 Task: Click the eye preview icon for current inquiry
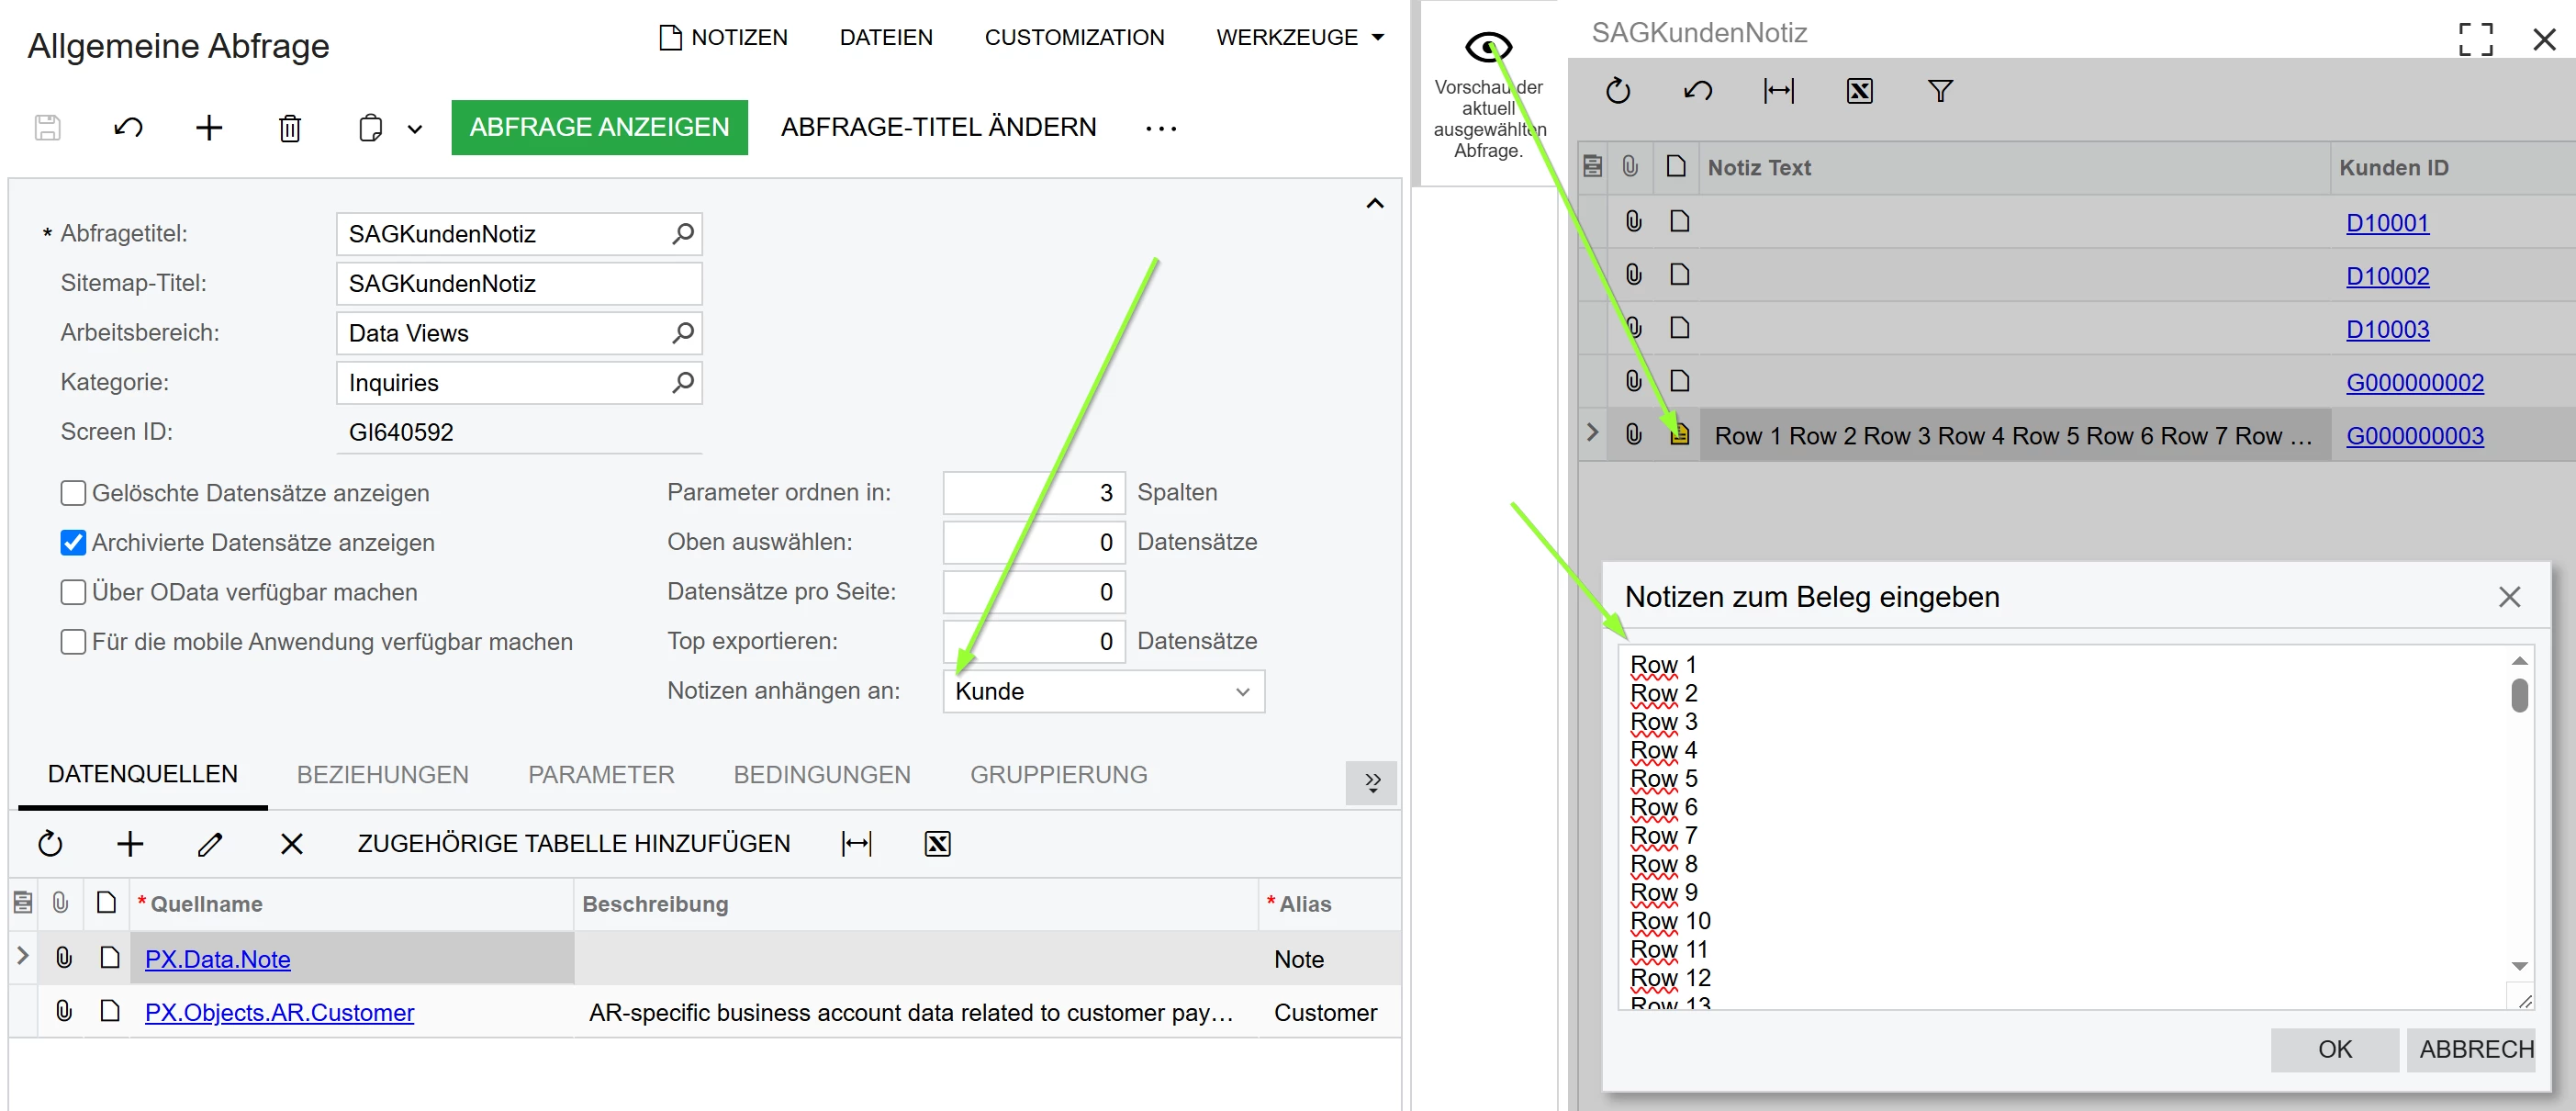coord(1488,46)
